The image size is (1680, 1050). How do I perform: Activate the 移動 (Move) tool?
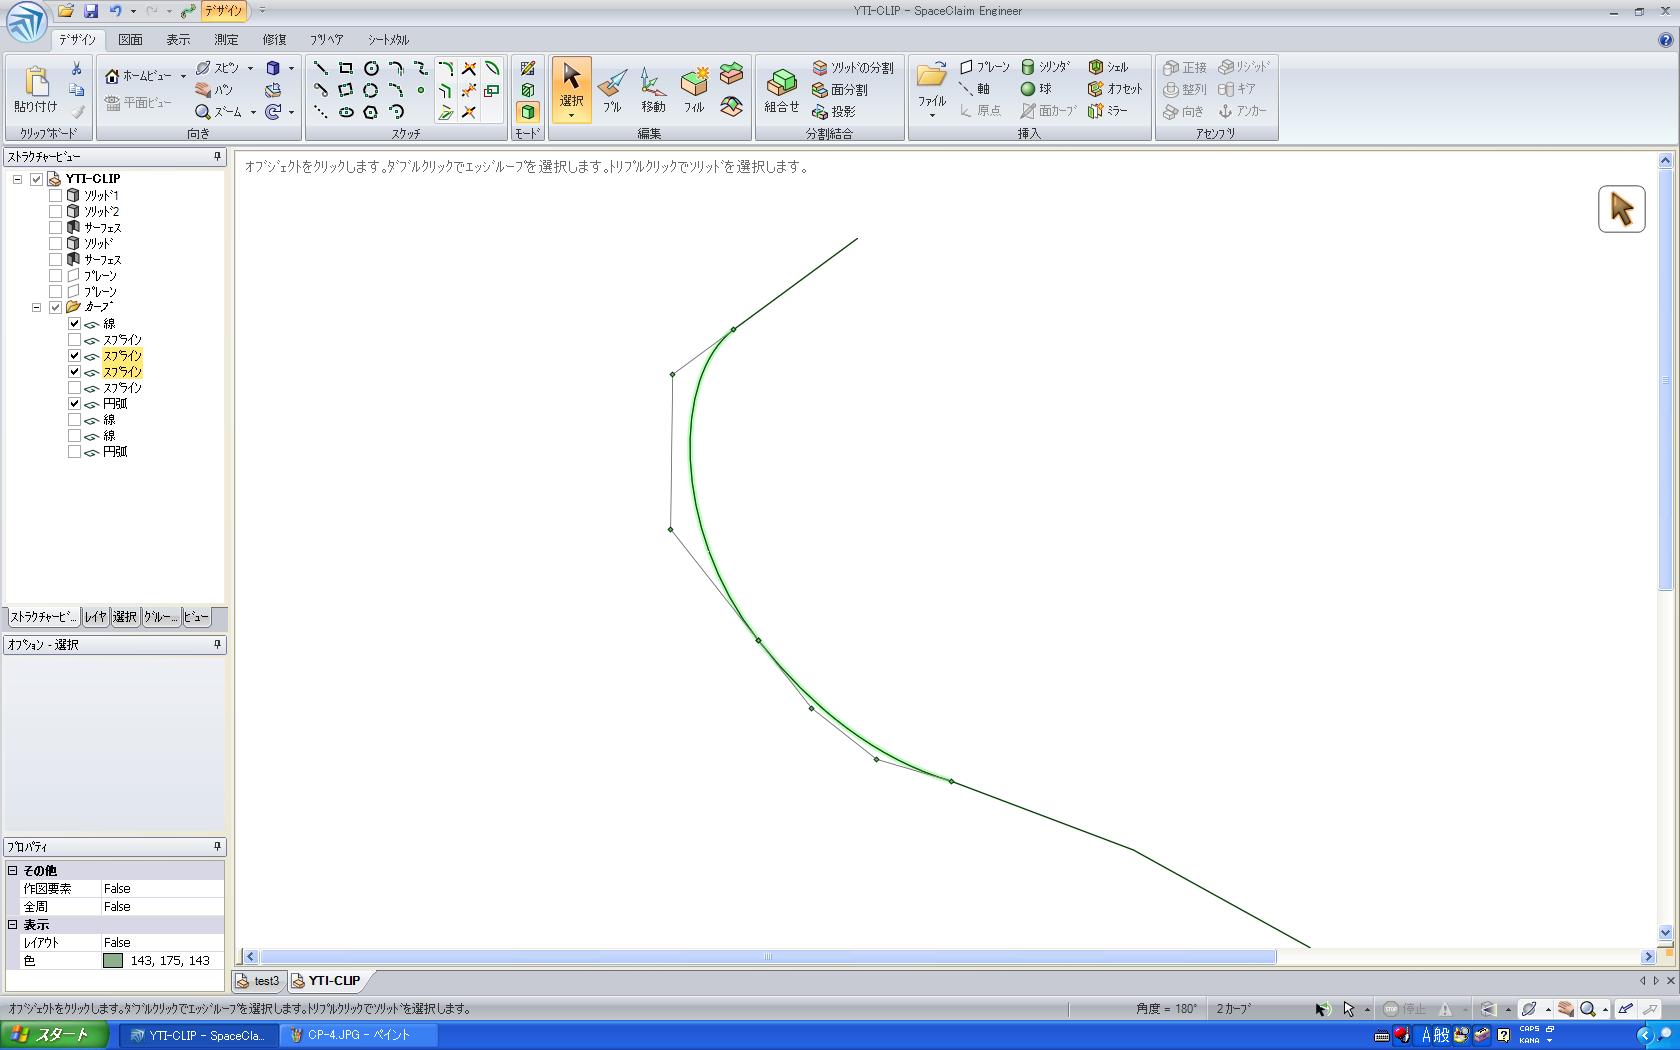point(652,90)
